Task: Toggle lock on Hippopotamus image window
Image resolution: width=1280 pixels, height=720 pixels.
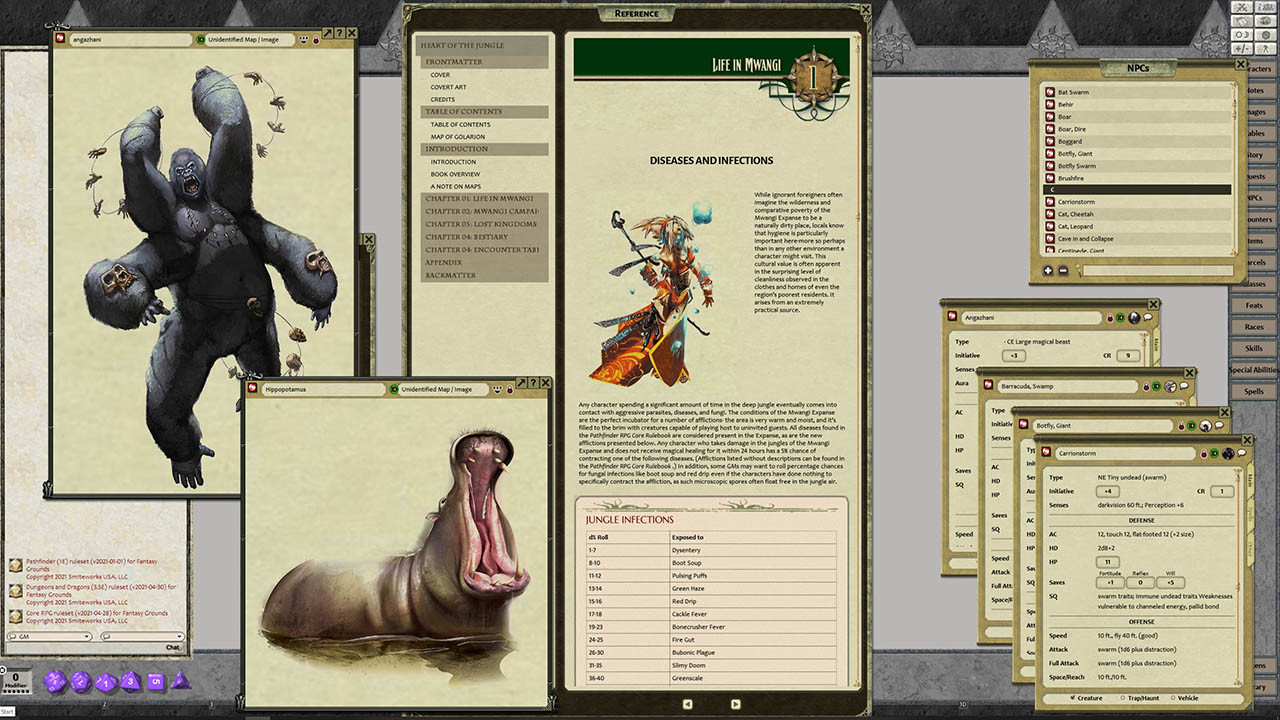Action: (x=510, y=389)
